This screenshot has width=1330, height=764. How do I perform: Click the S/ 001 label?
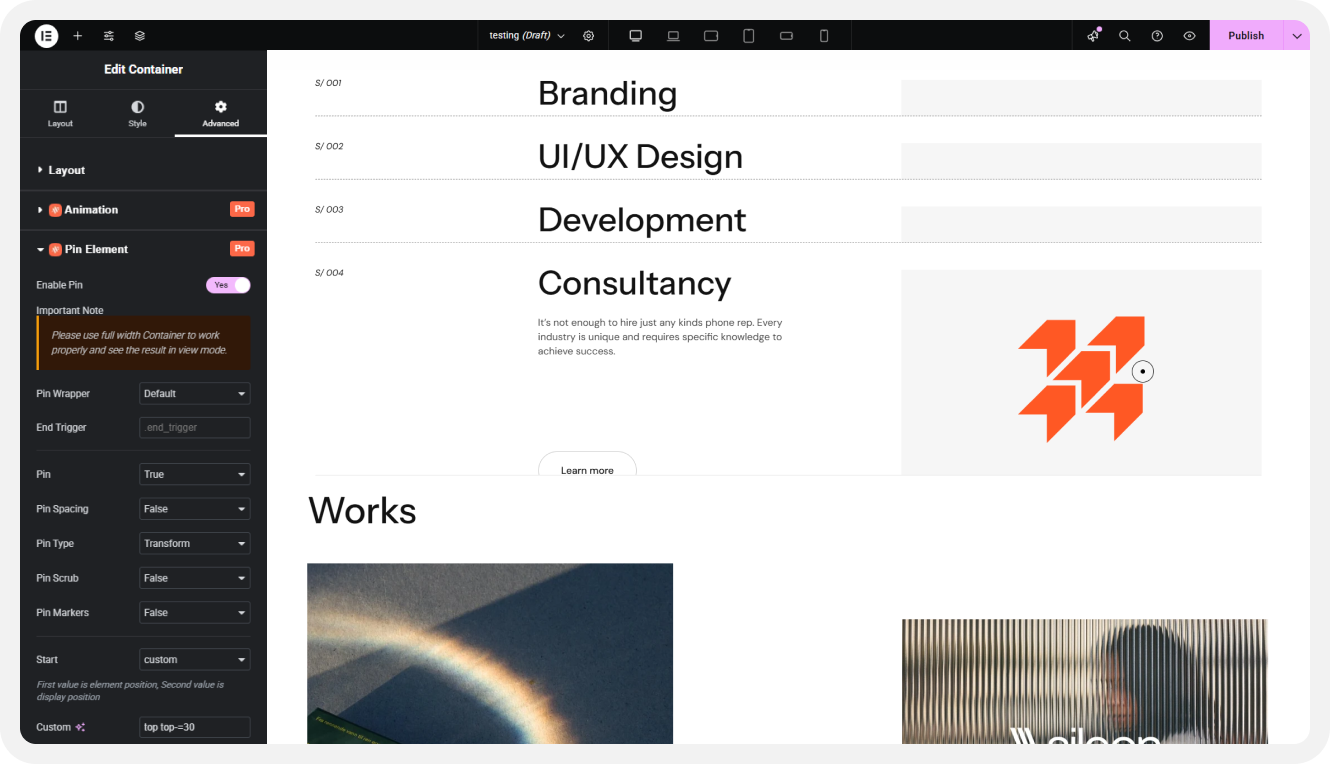coord(328,83)
